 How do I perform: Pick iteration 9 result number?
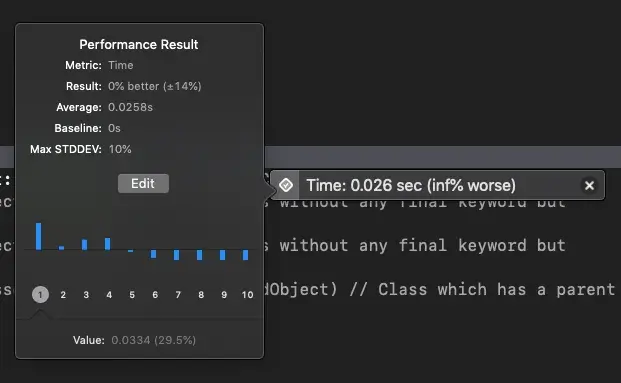coord(224,295)
